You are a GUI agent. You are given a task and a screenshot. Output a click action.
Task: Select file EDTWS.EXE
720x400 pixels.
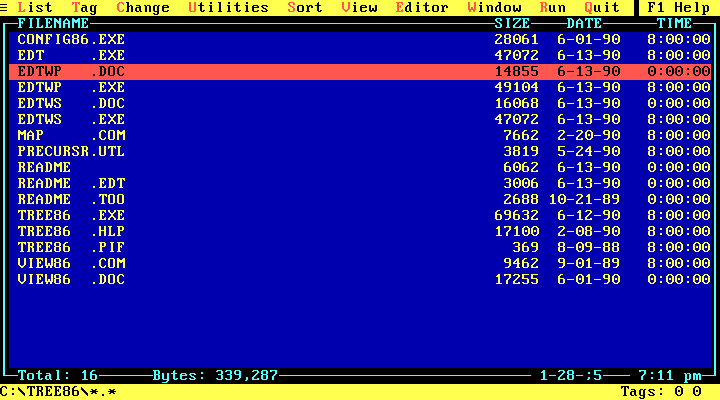click(360, 119)
